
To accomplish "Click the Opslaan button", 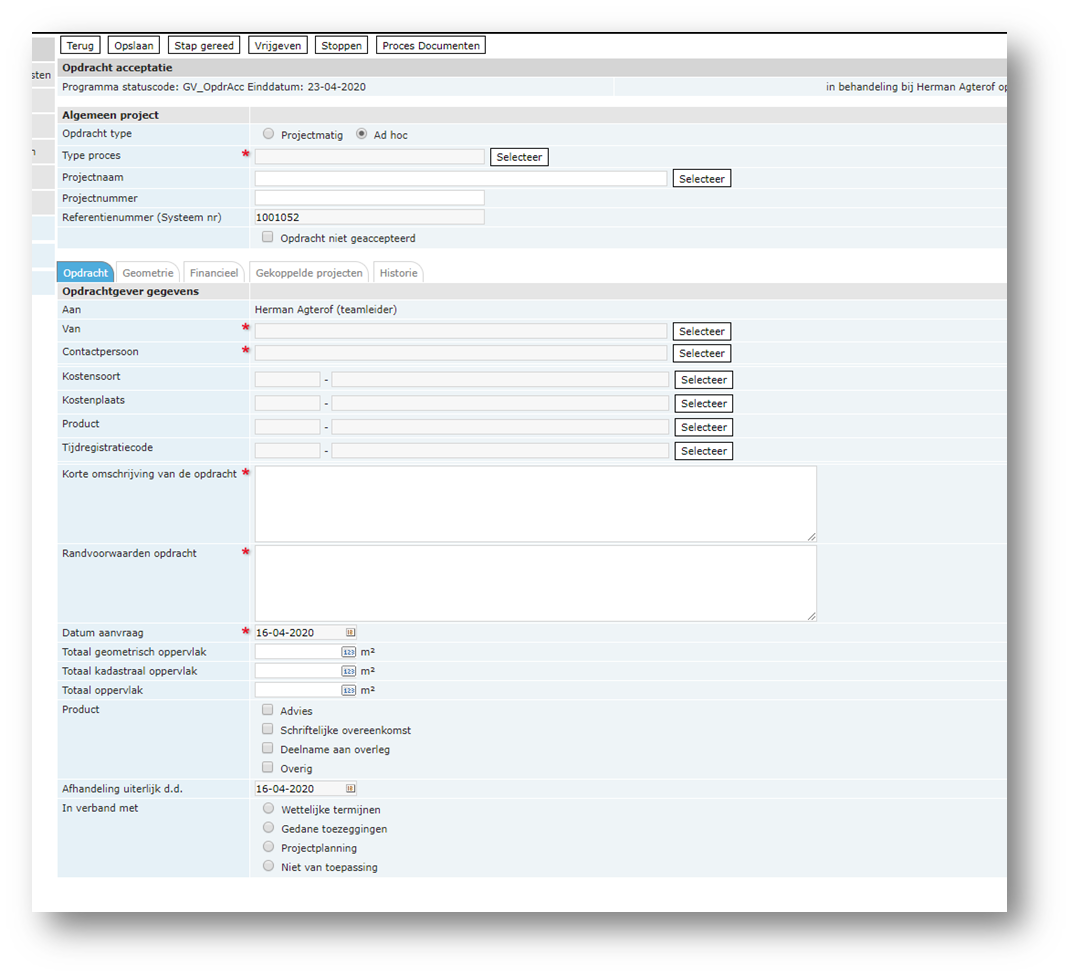I will tap(134, 45).
